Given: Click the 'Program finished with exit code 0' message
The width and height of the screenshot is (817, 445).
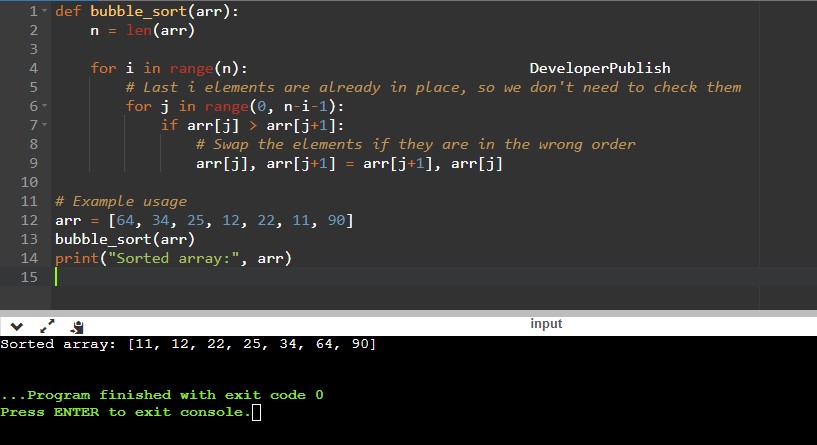Looking at the screenshot, I should click(x=162, y=395).
